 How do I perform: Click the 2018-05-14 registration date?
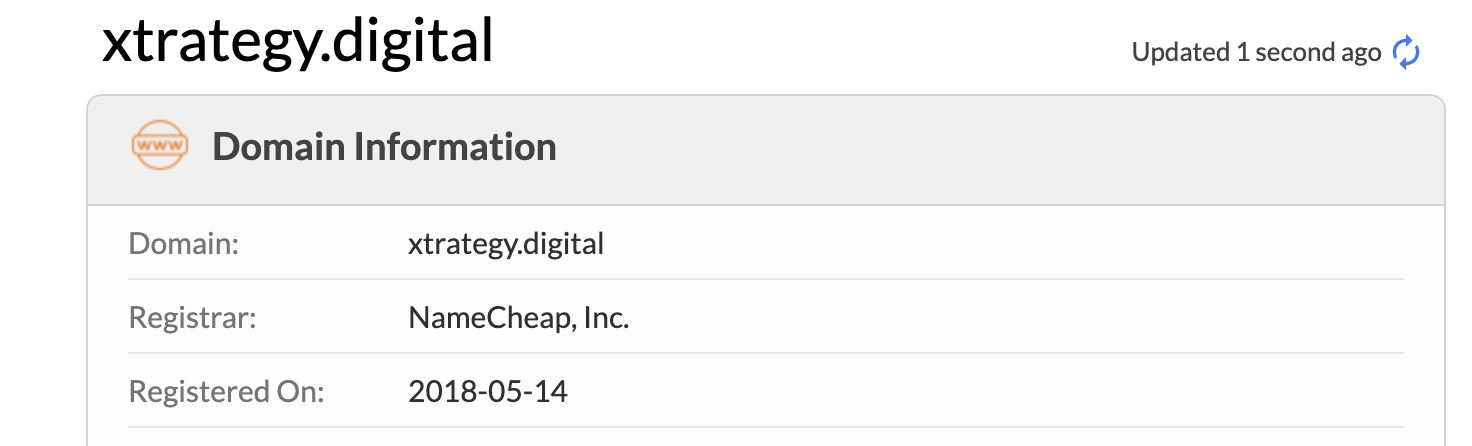(488, 392)
